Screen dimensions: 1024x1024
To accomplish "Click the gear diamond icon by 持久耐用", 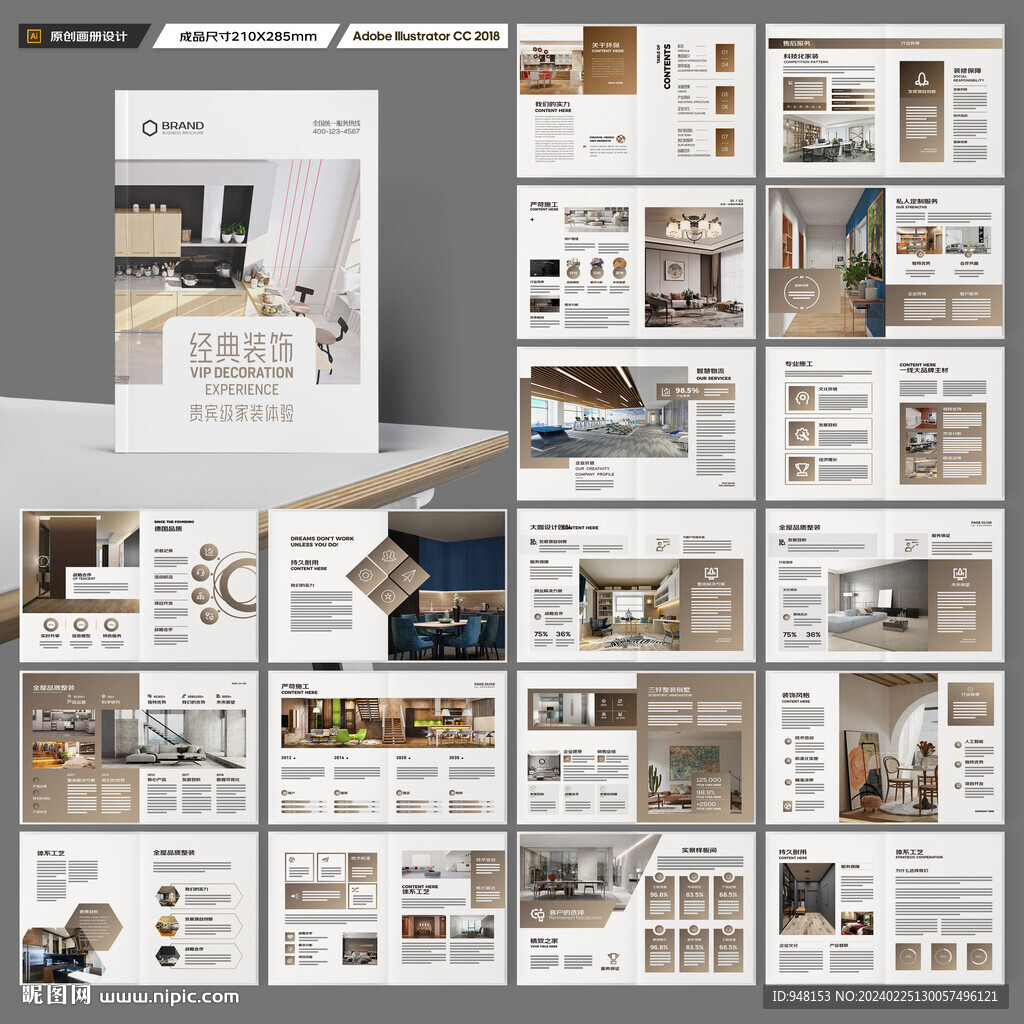I will [x=366, y=575].
